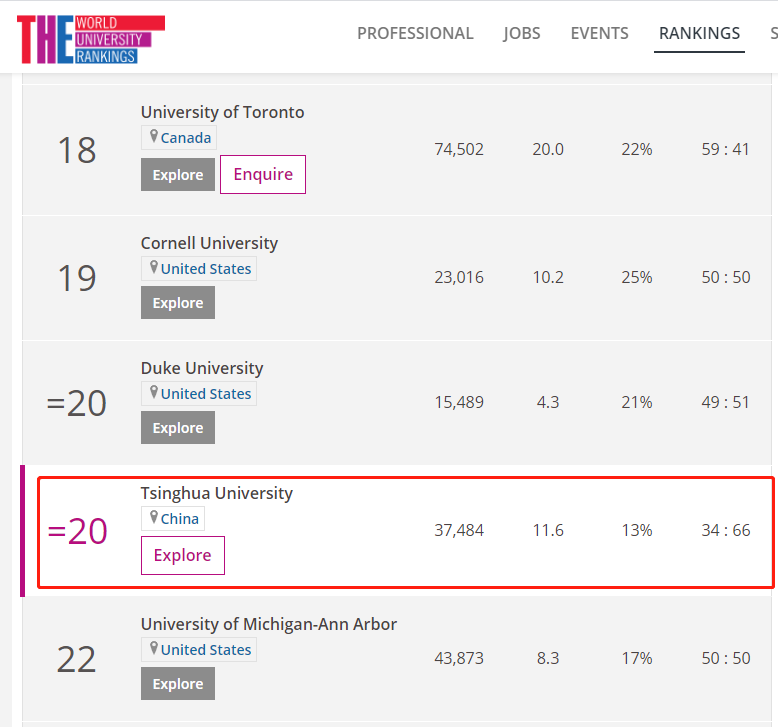Screen dimensions: 778x727
Task: Open the Professional menu
Action: coord(415,33)
